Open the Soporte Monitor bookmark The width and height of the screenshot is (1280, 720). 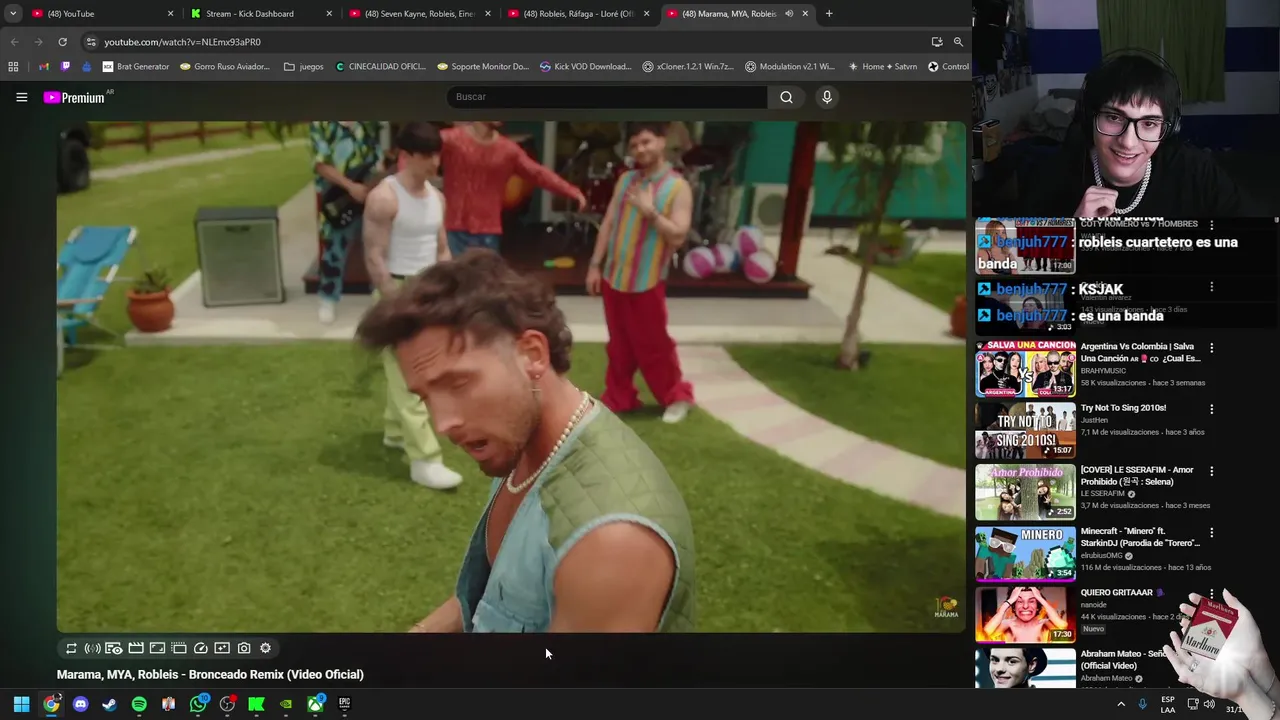(484, 67)
